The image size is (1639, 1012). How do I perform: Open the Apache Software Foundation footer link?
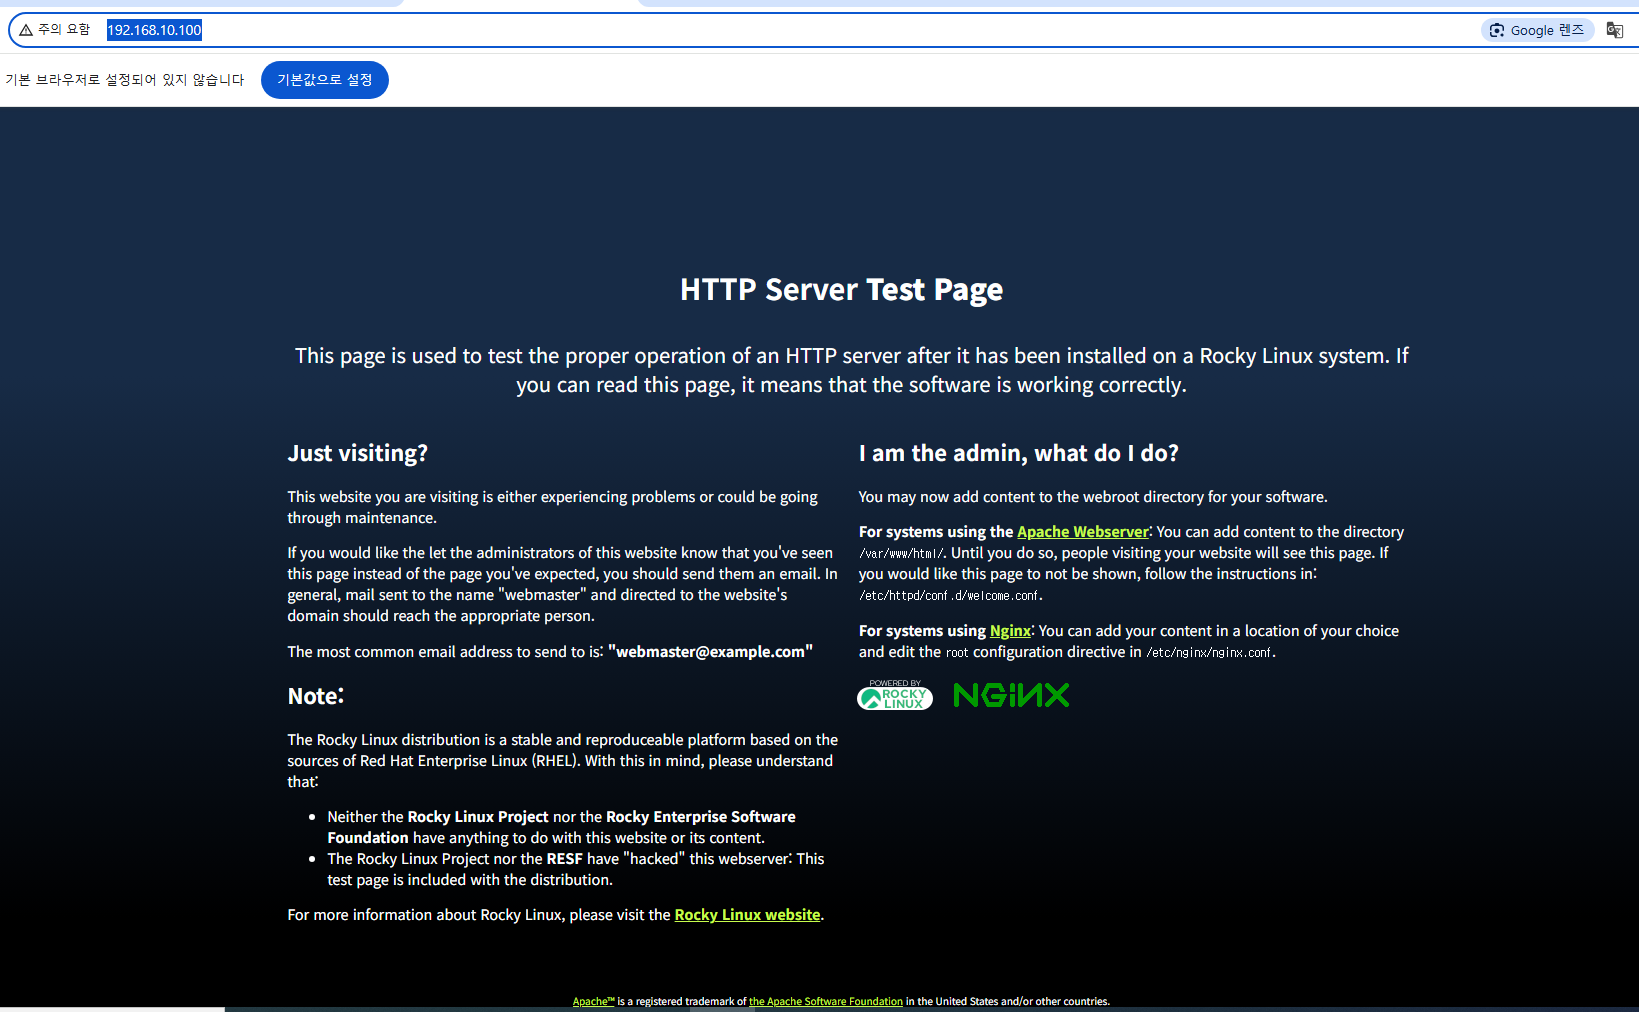click(826, 1001)
